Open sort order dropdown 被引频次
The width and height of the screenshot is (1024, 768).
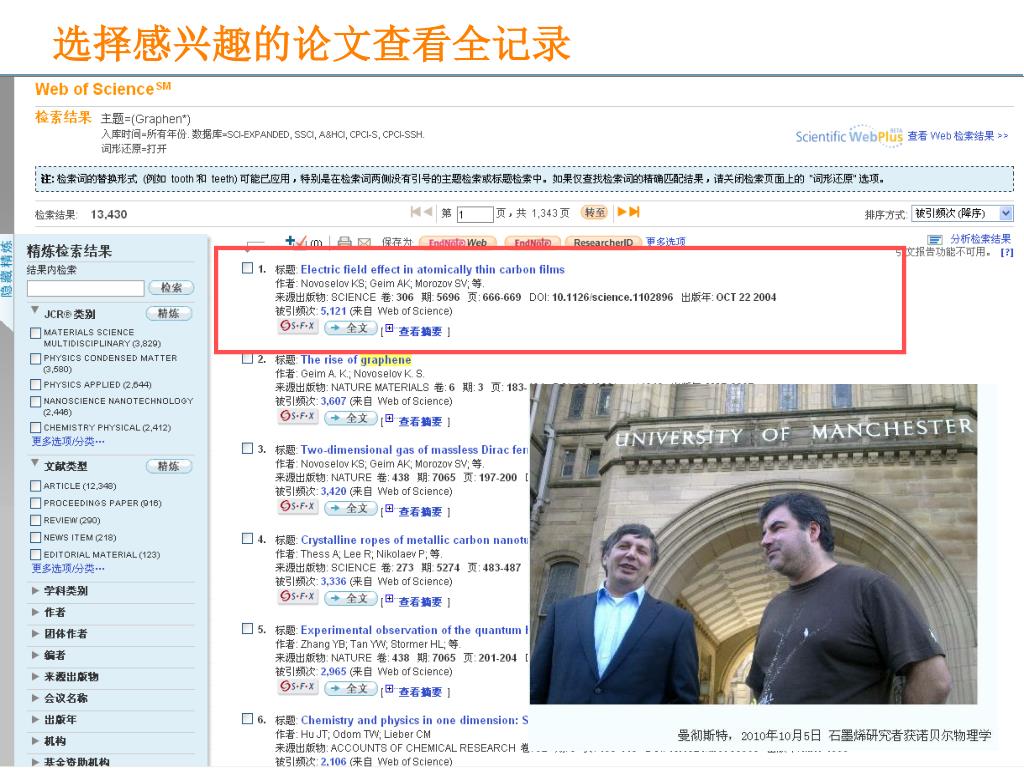[962, 214]
